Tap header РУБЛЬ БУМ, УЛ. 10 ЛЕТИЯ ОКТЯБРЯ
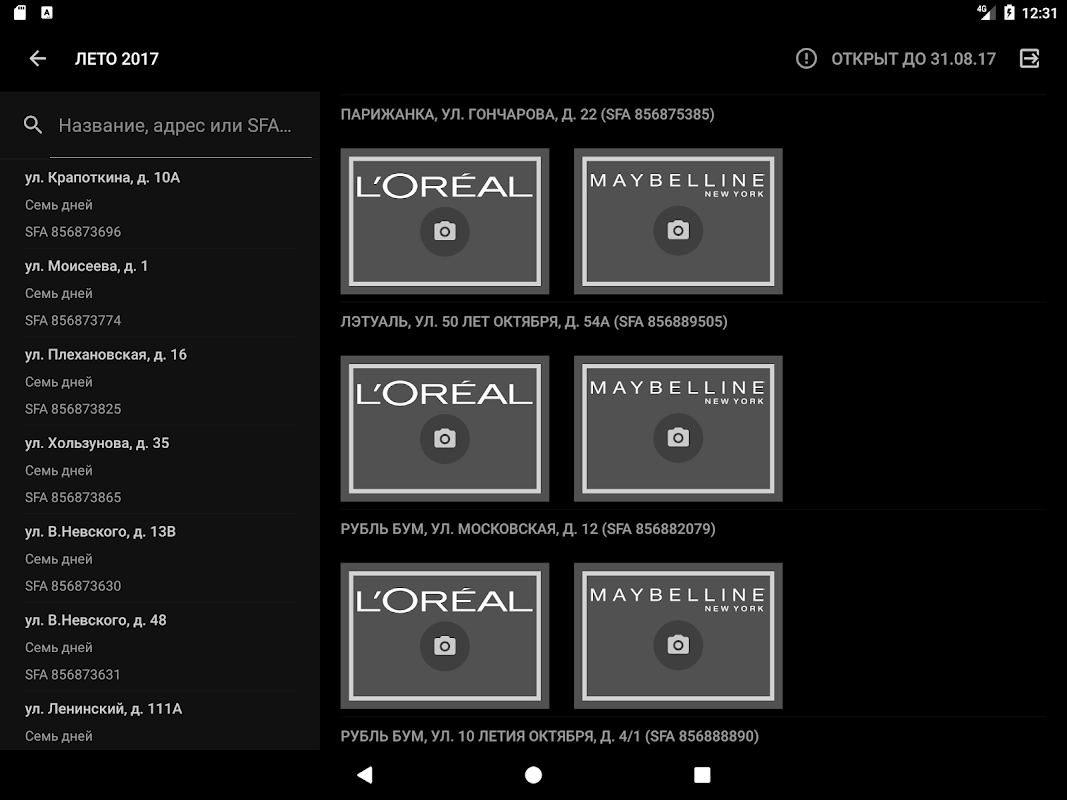The image size is (1067, 800). coord(549,736)
